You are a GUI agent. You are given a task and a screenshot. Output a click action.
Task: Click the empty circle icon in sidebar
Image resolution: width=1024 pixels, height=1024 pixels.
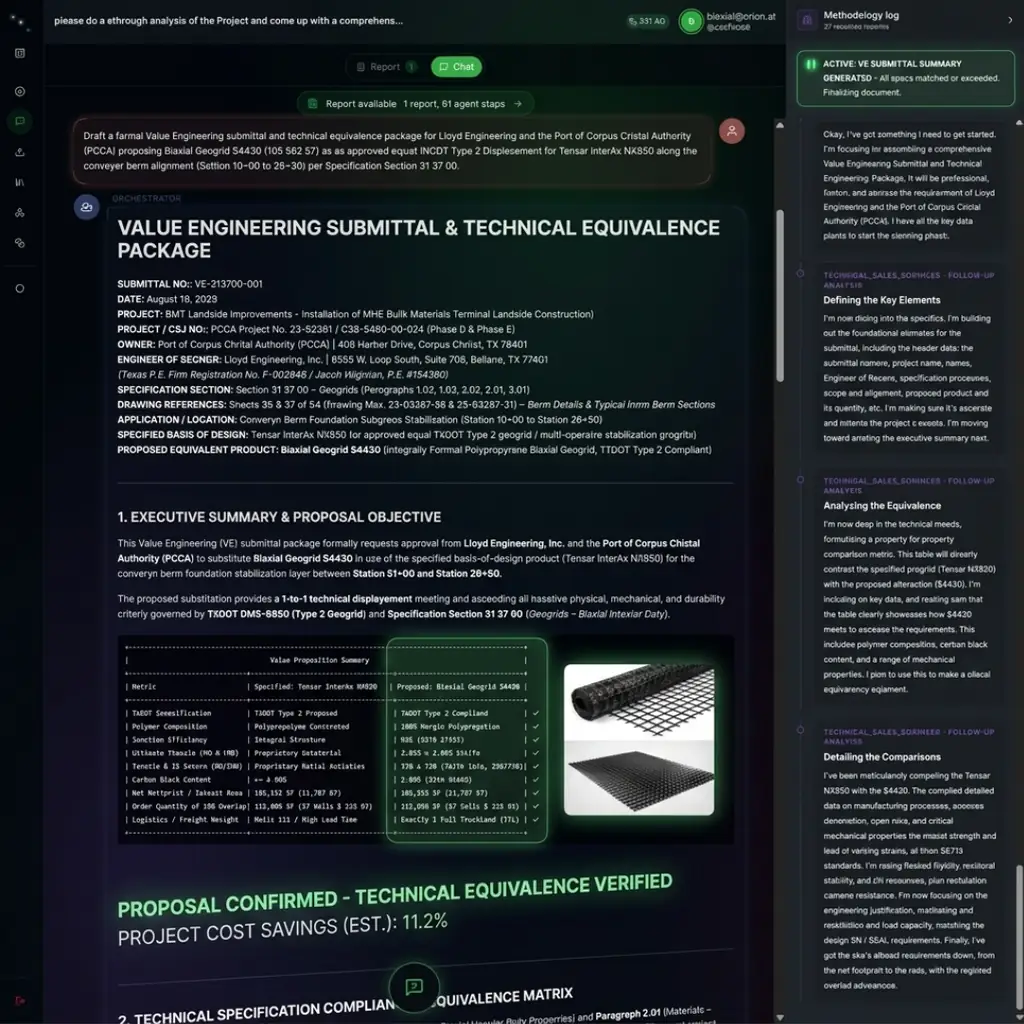point(20,289)
